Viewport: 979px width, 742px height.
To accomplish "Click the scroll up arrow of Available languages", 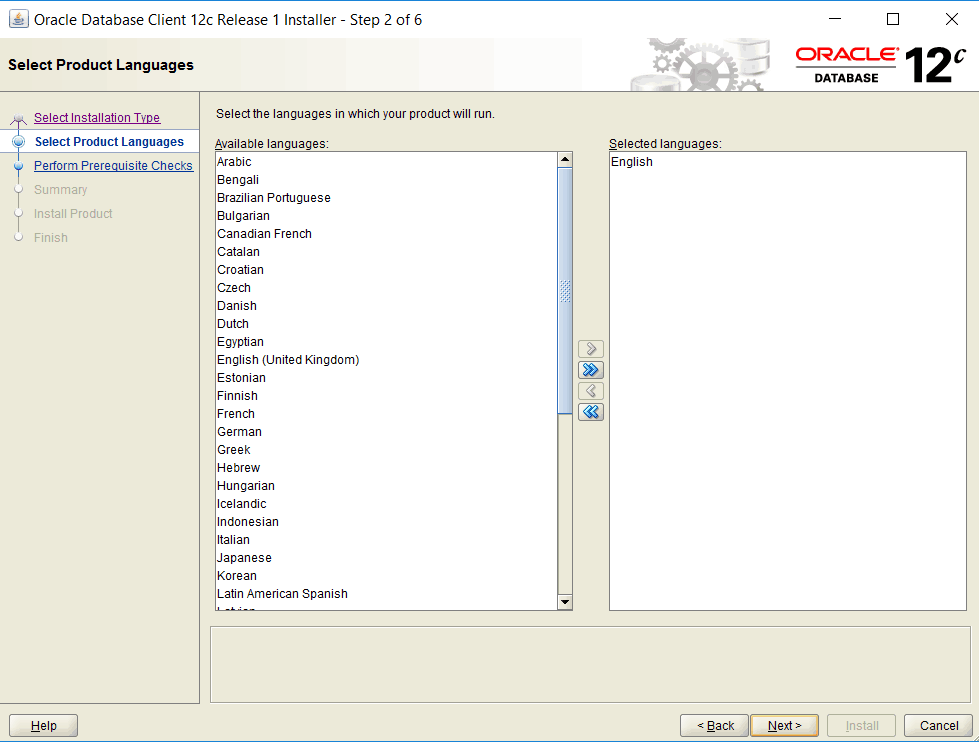I will (x=565, y=159).
